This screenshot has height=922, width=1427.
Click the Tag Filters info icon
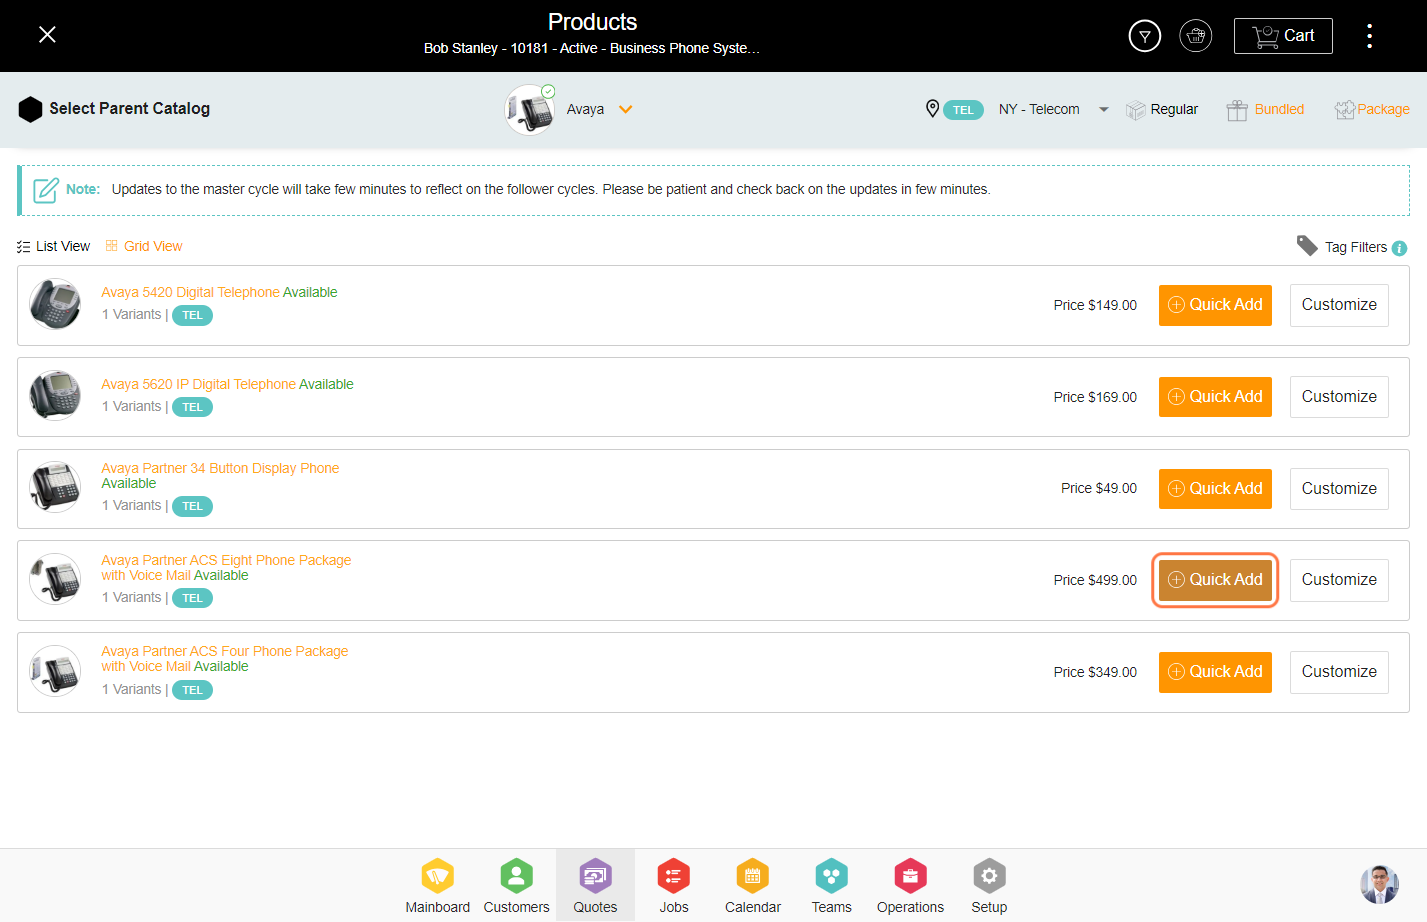click(1399, 248)
